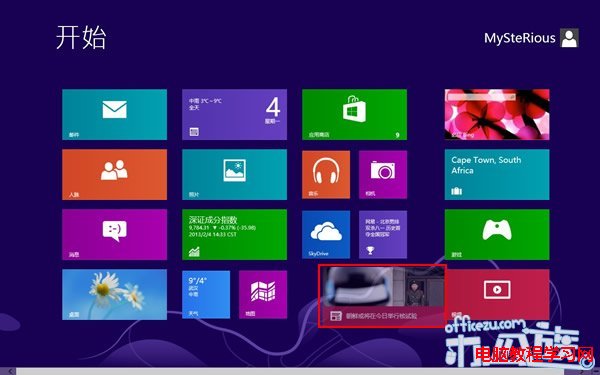Launch the Messaging tile with smiley
Image resolution: width=600 pixels, height=375 pixels.
[114, 235]
